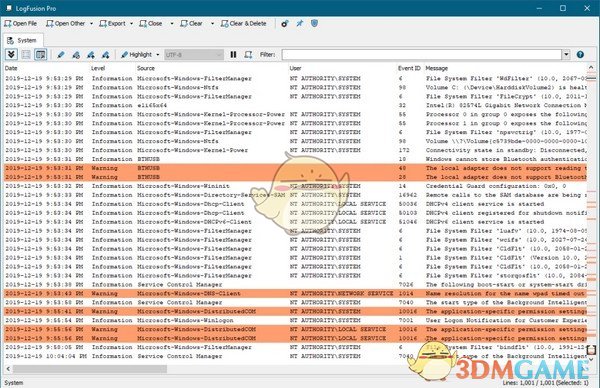The image size is (600, 388).
Task: Toggle the auto-scroll double-chevron icon
Action: [11, 55]
